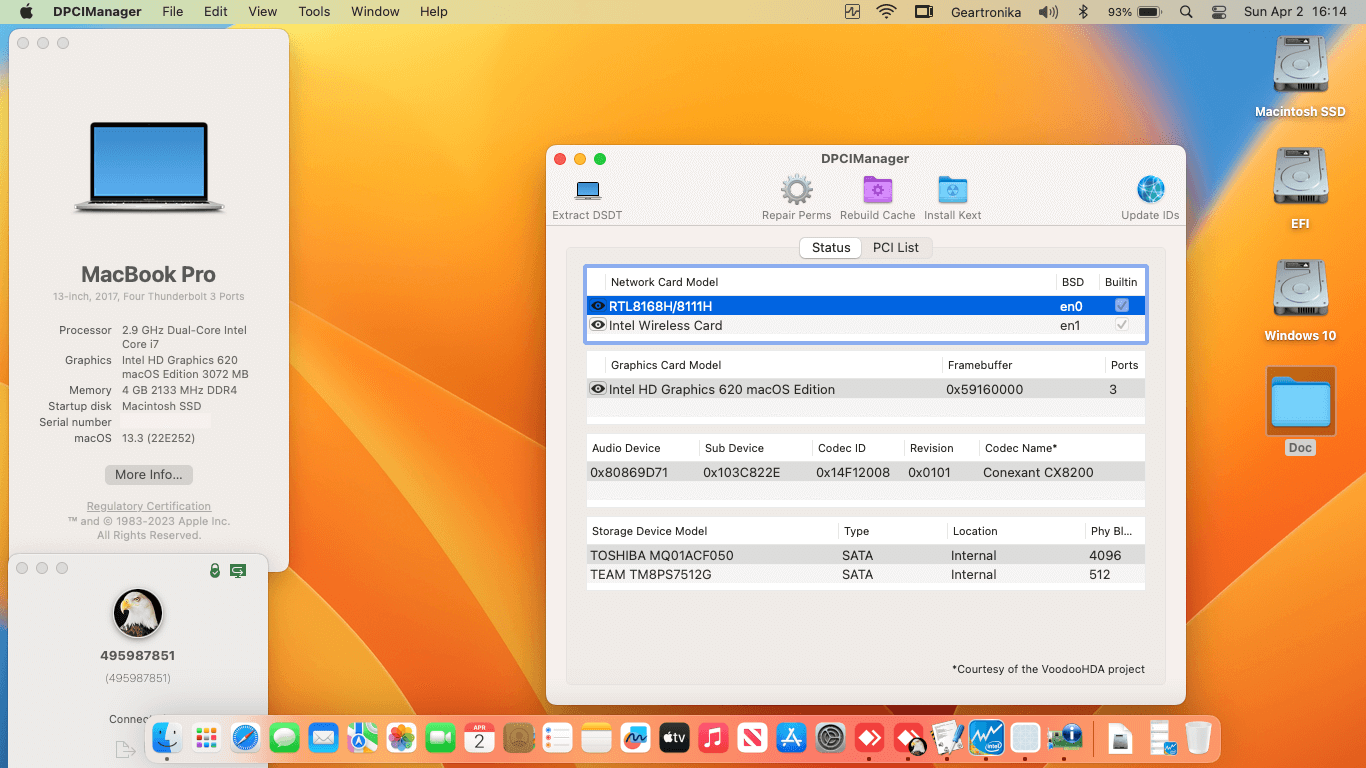Open the Window menu

376,12
